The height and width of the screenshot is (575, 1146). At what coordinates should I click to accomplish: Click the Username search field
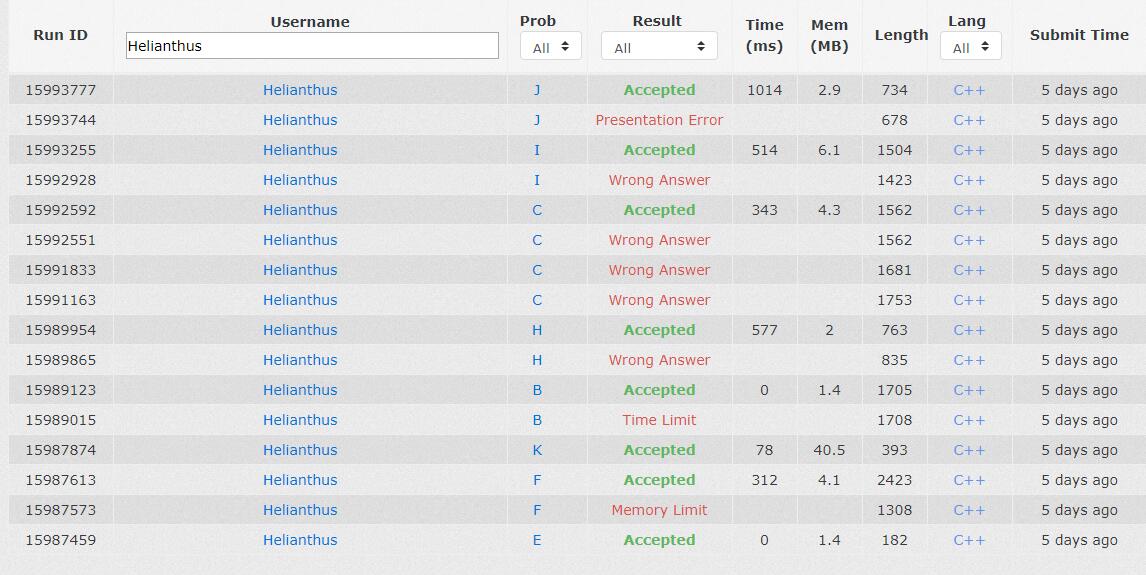click(x=311, y=46)
